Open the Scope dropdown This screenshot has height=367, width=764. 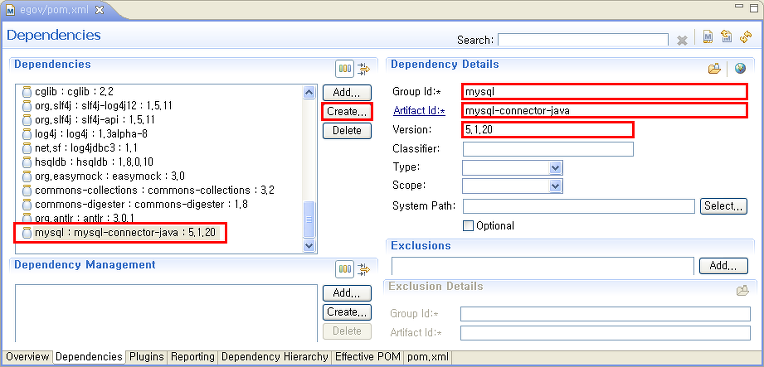click(x=555, y=186)
